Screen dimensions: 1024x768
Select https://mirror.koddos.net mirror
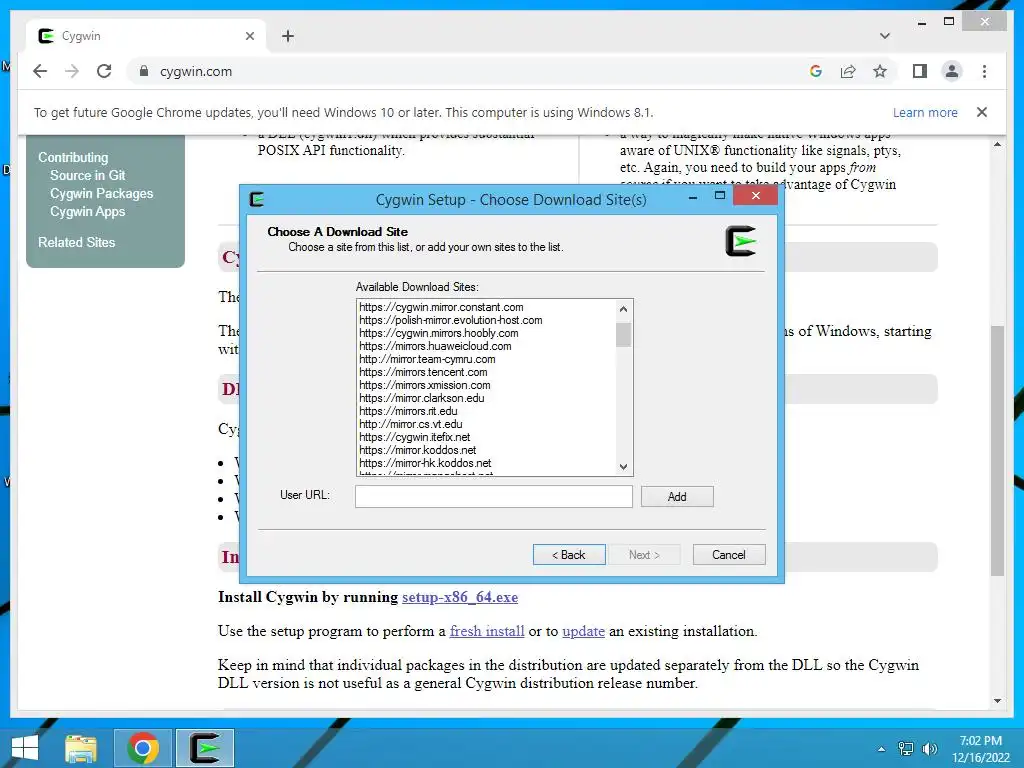click(x=417, y=451)
